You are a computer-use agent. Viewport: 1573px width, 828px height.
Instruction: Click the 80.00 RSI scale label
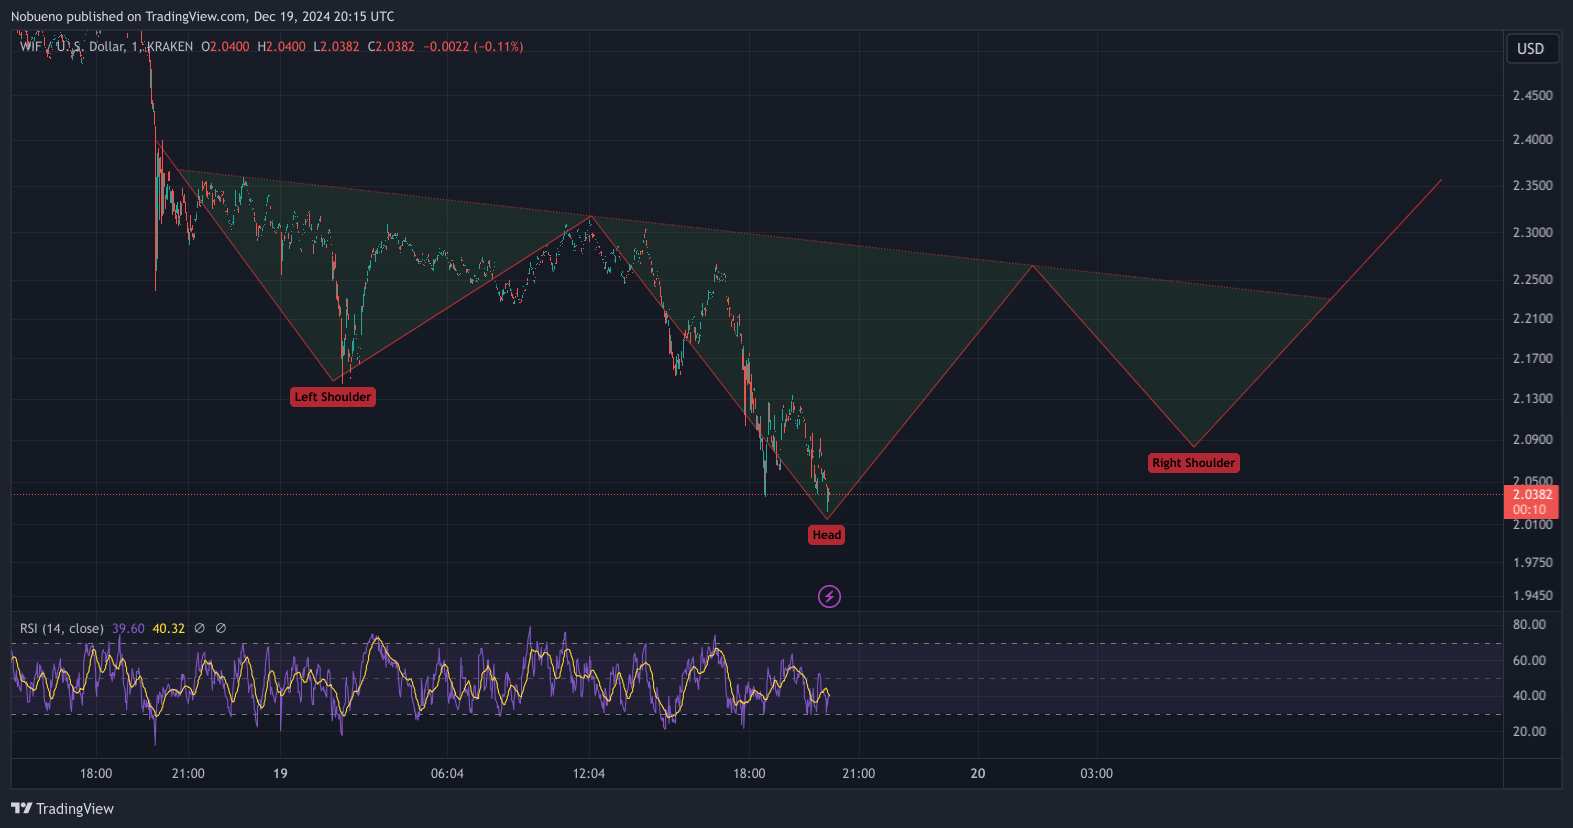coord(1529,624)
